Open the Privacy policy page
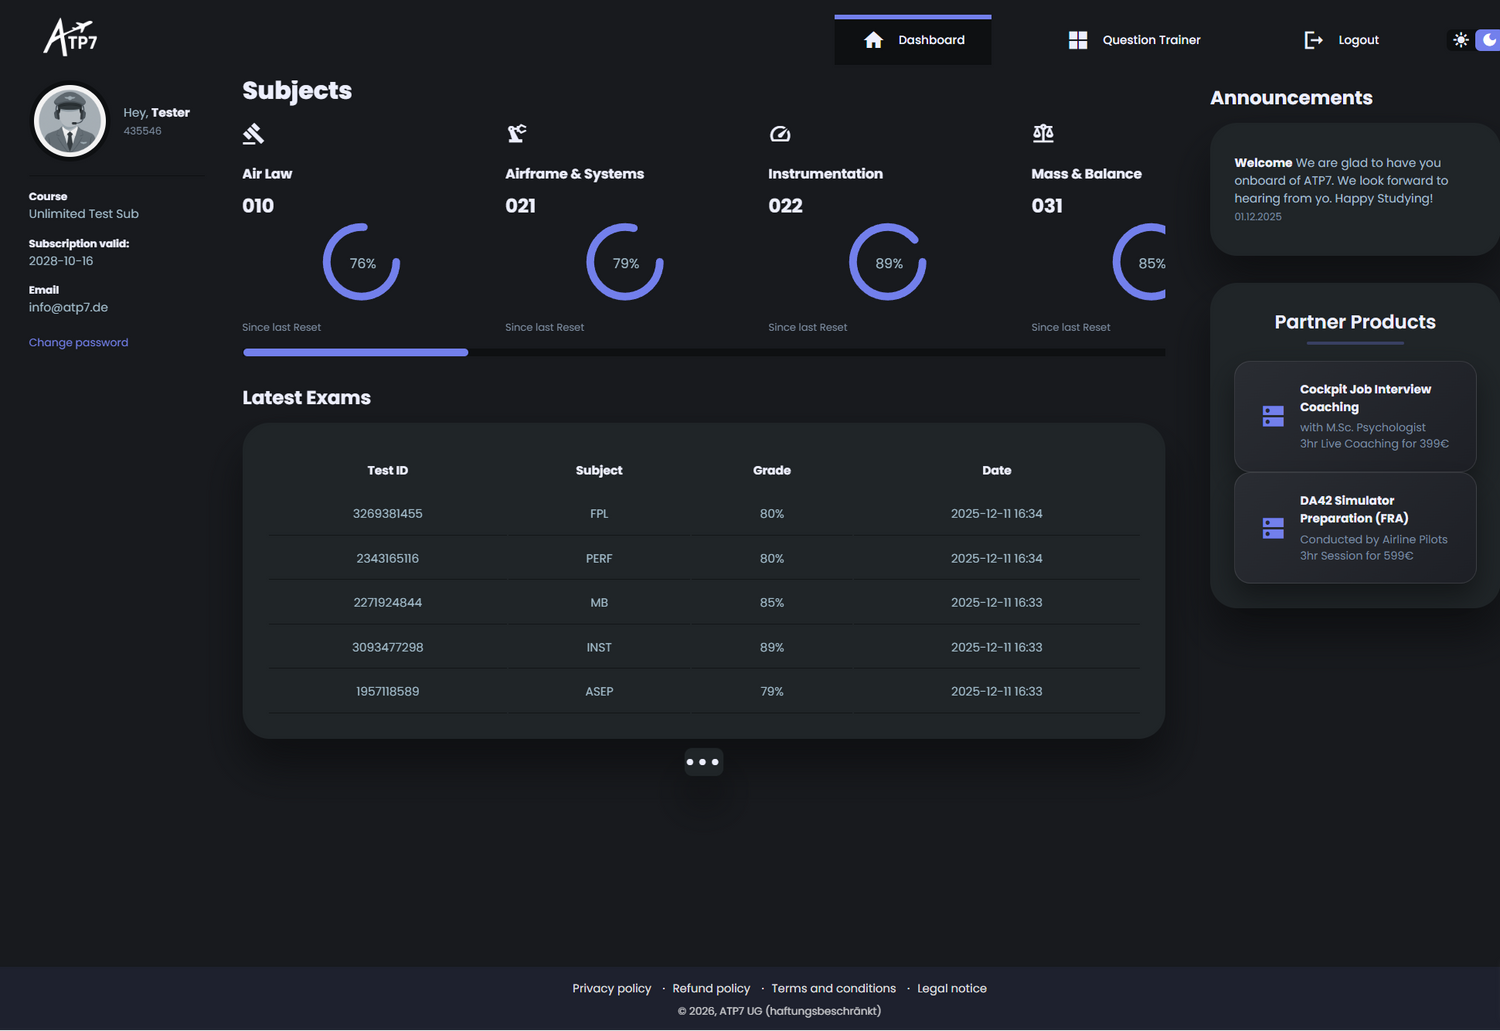Viewport: 1500px width, 1031px height. coord(611,988)
